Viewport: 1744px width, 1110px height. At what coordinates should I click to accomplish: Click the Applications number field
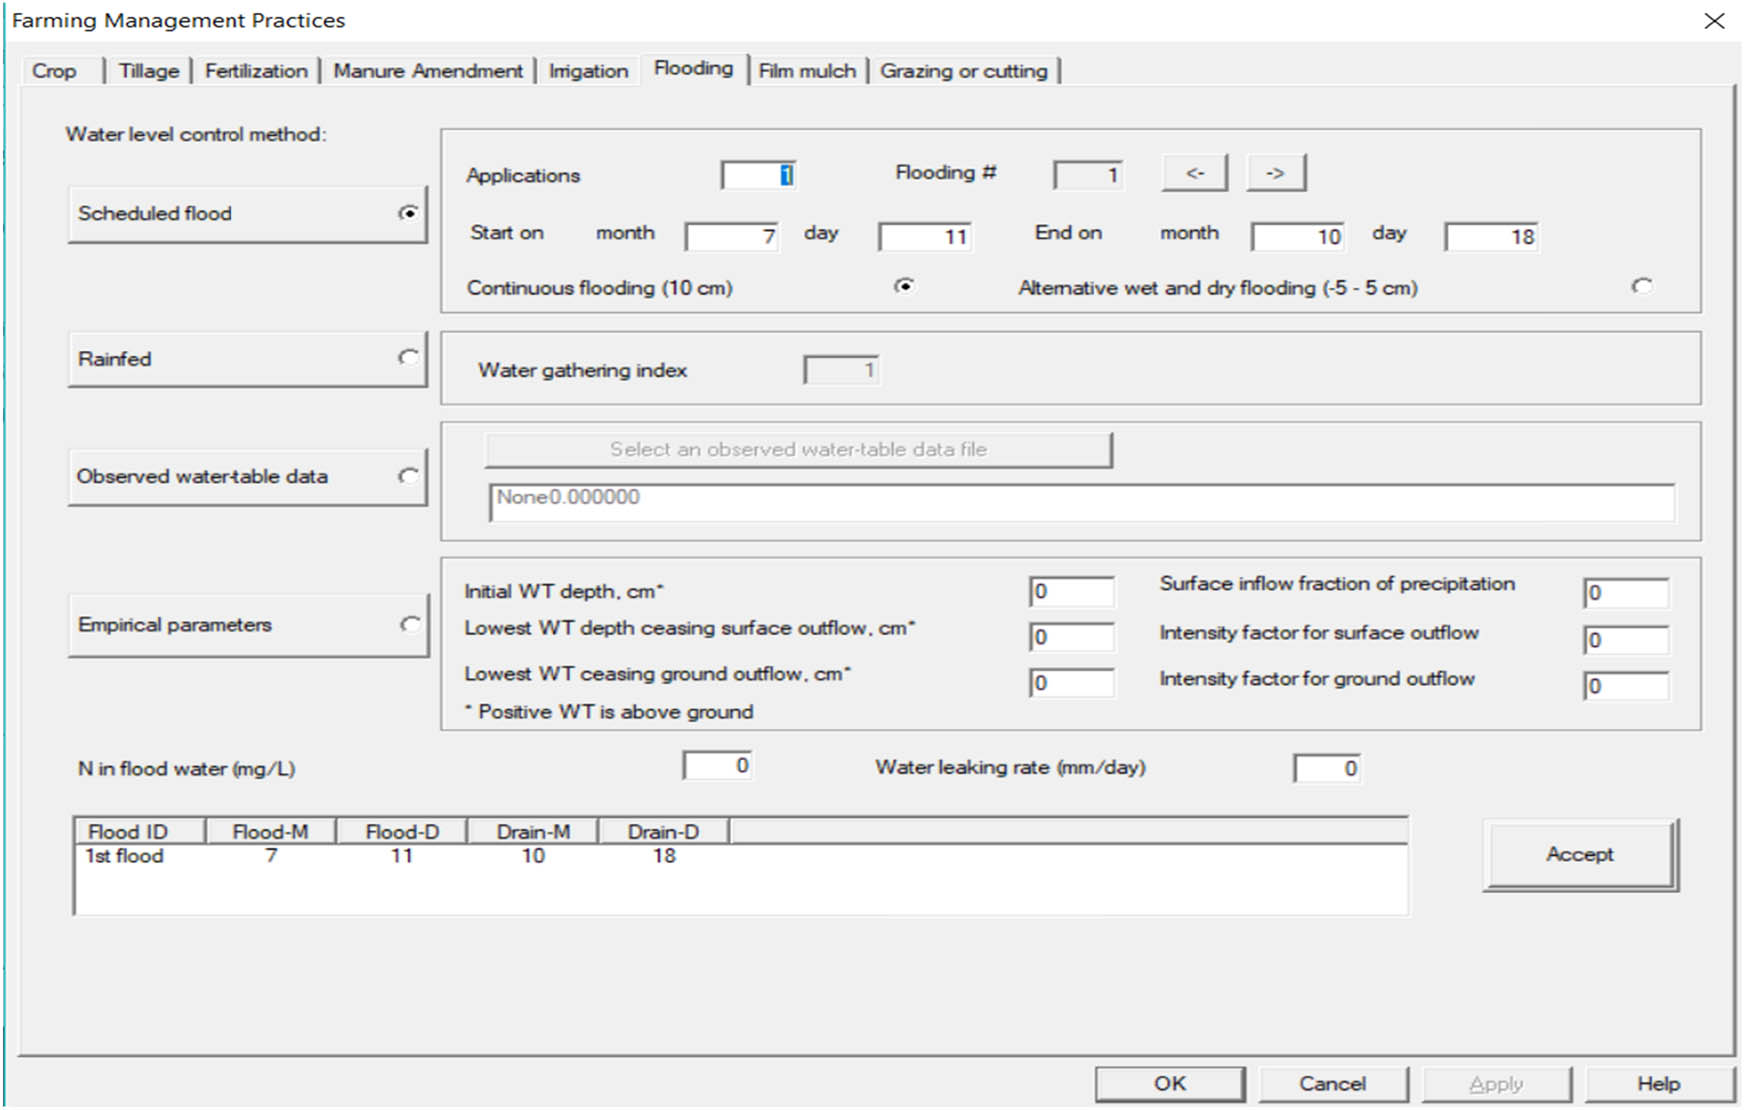click(x=758, y=176)
